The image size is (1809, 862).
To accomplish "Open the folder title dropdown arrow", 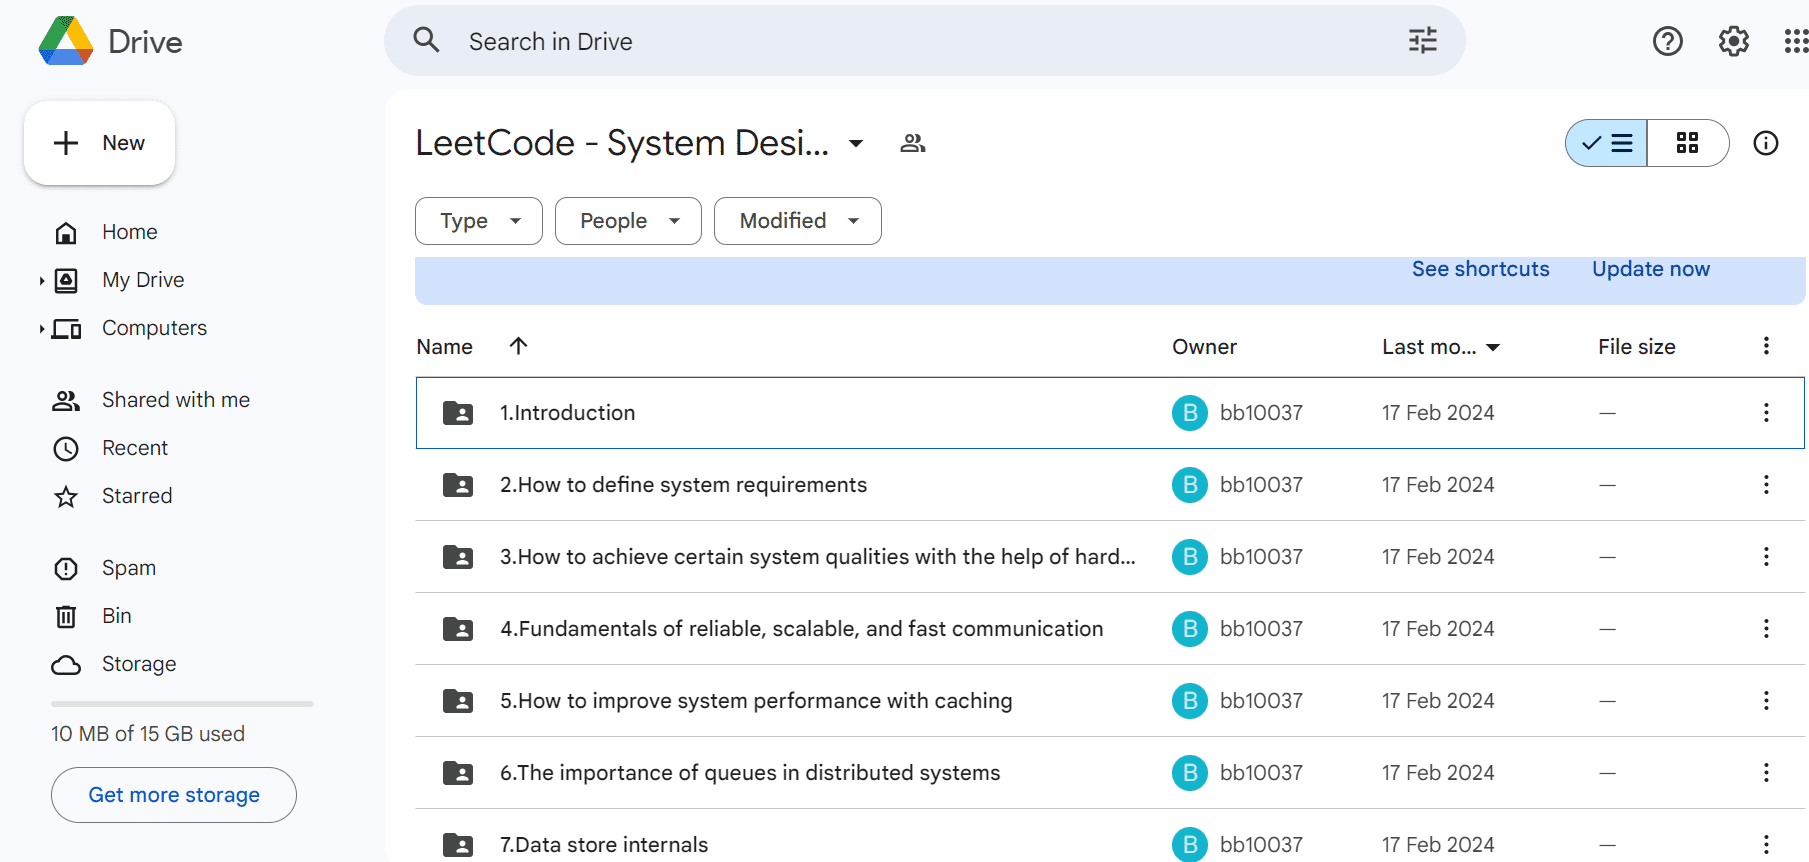I will (x=856, y=143).
